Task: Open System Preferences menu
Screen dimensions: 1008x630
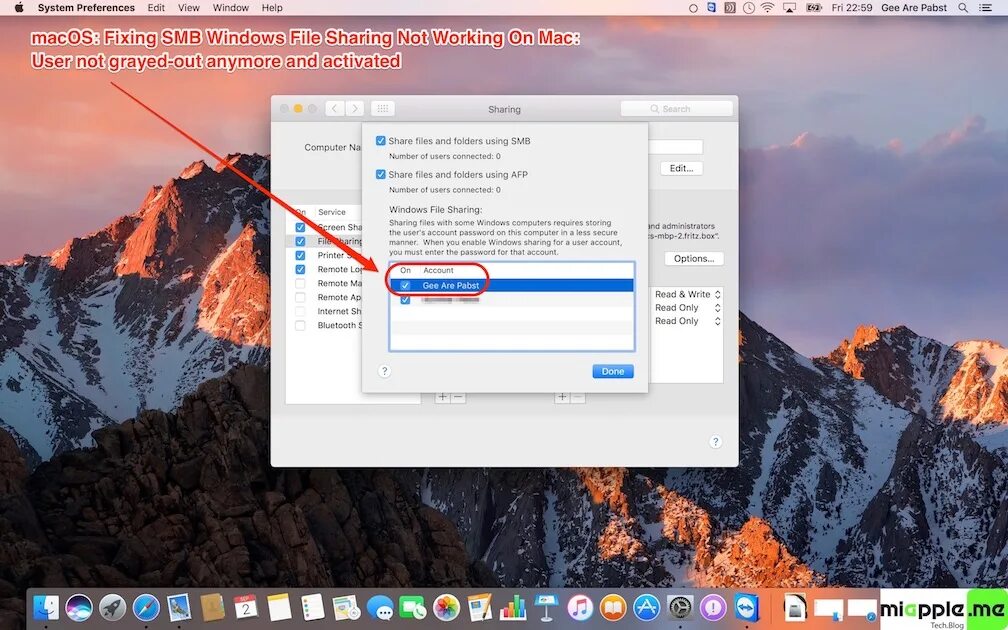Action: [x=86, y=8]
